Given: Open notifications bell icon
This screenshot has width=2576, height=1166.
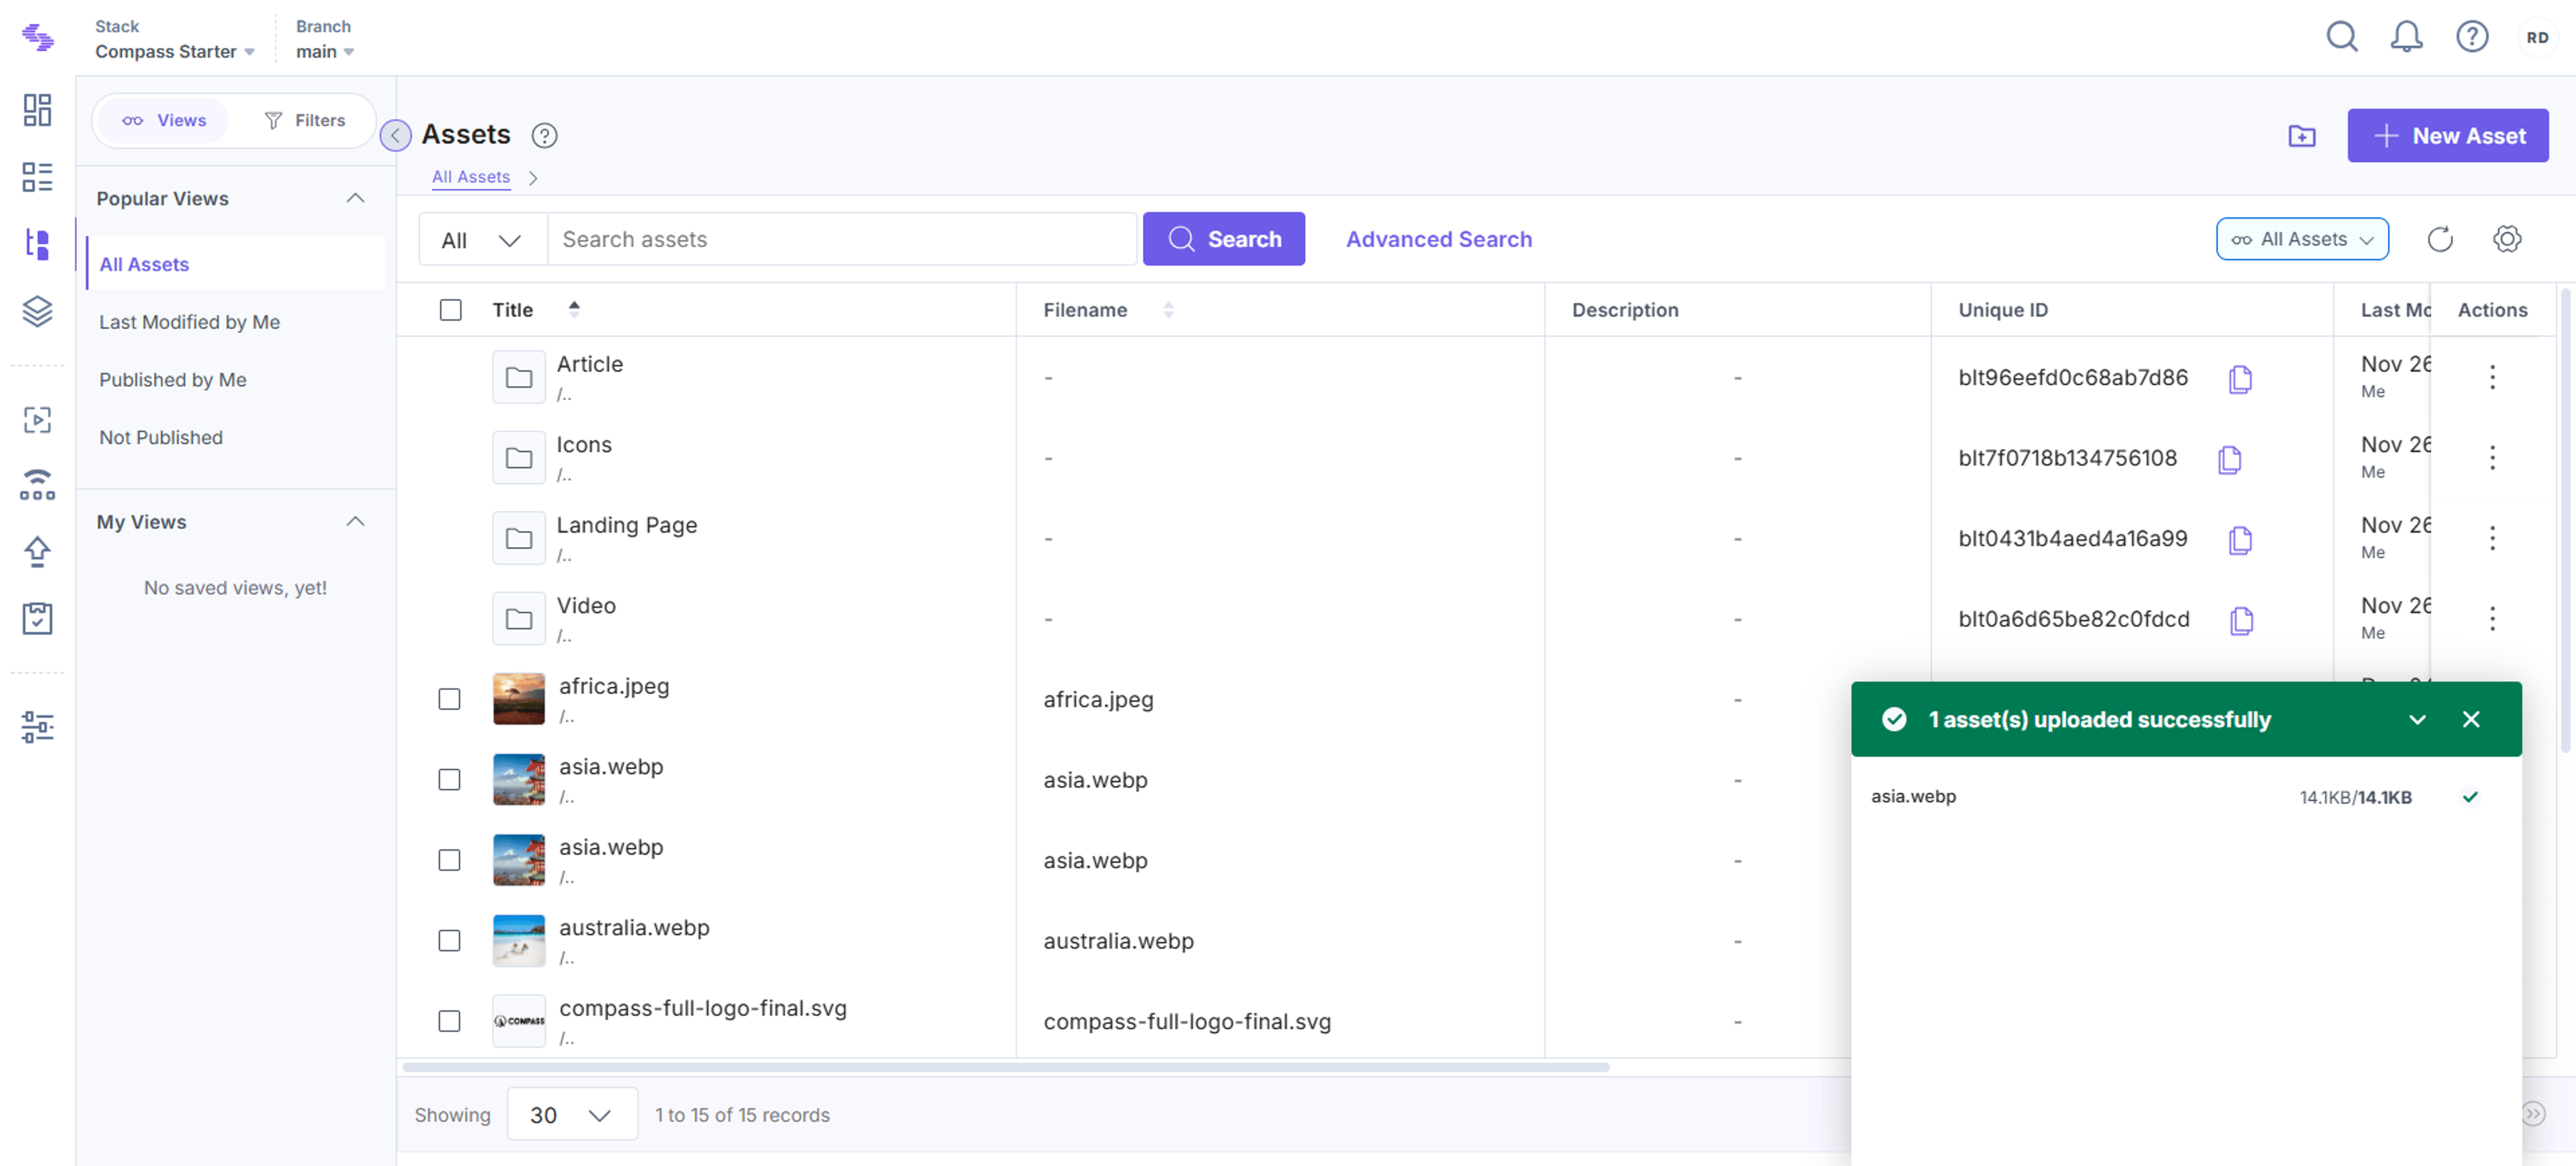Looking at the screenshot, I should [x=2406, y=37].
